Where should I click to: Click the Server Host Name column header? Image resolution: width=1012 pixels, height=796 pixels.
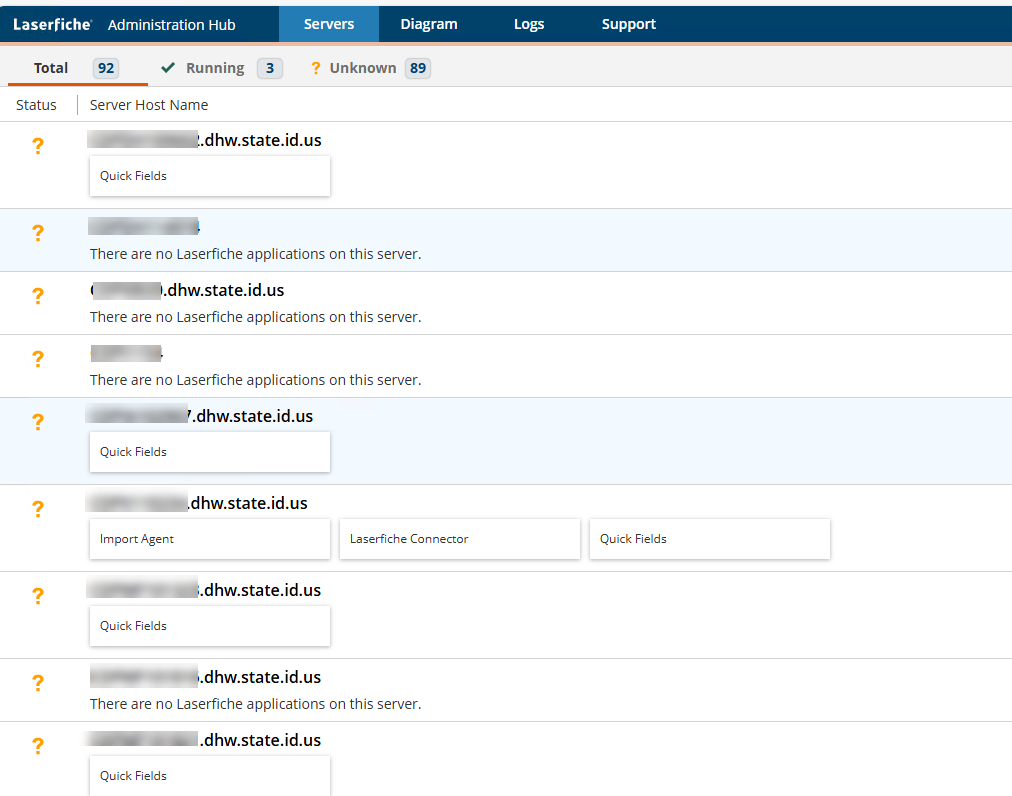[x=148, y=105]
